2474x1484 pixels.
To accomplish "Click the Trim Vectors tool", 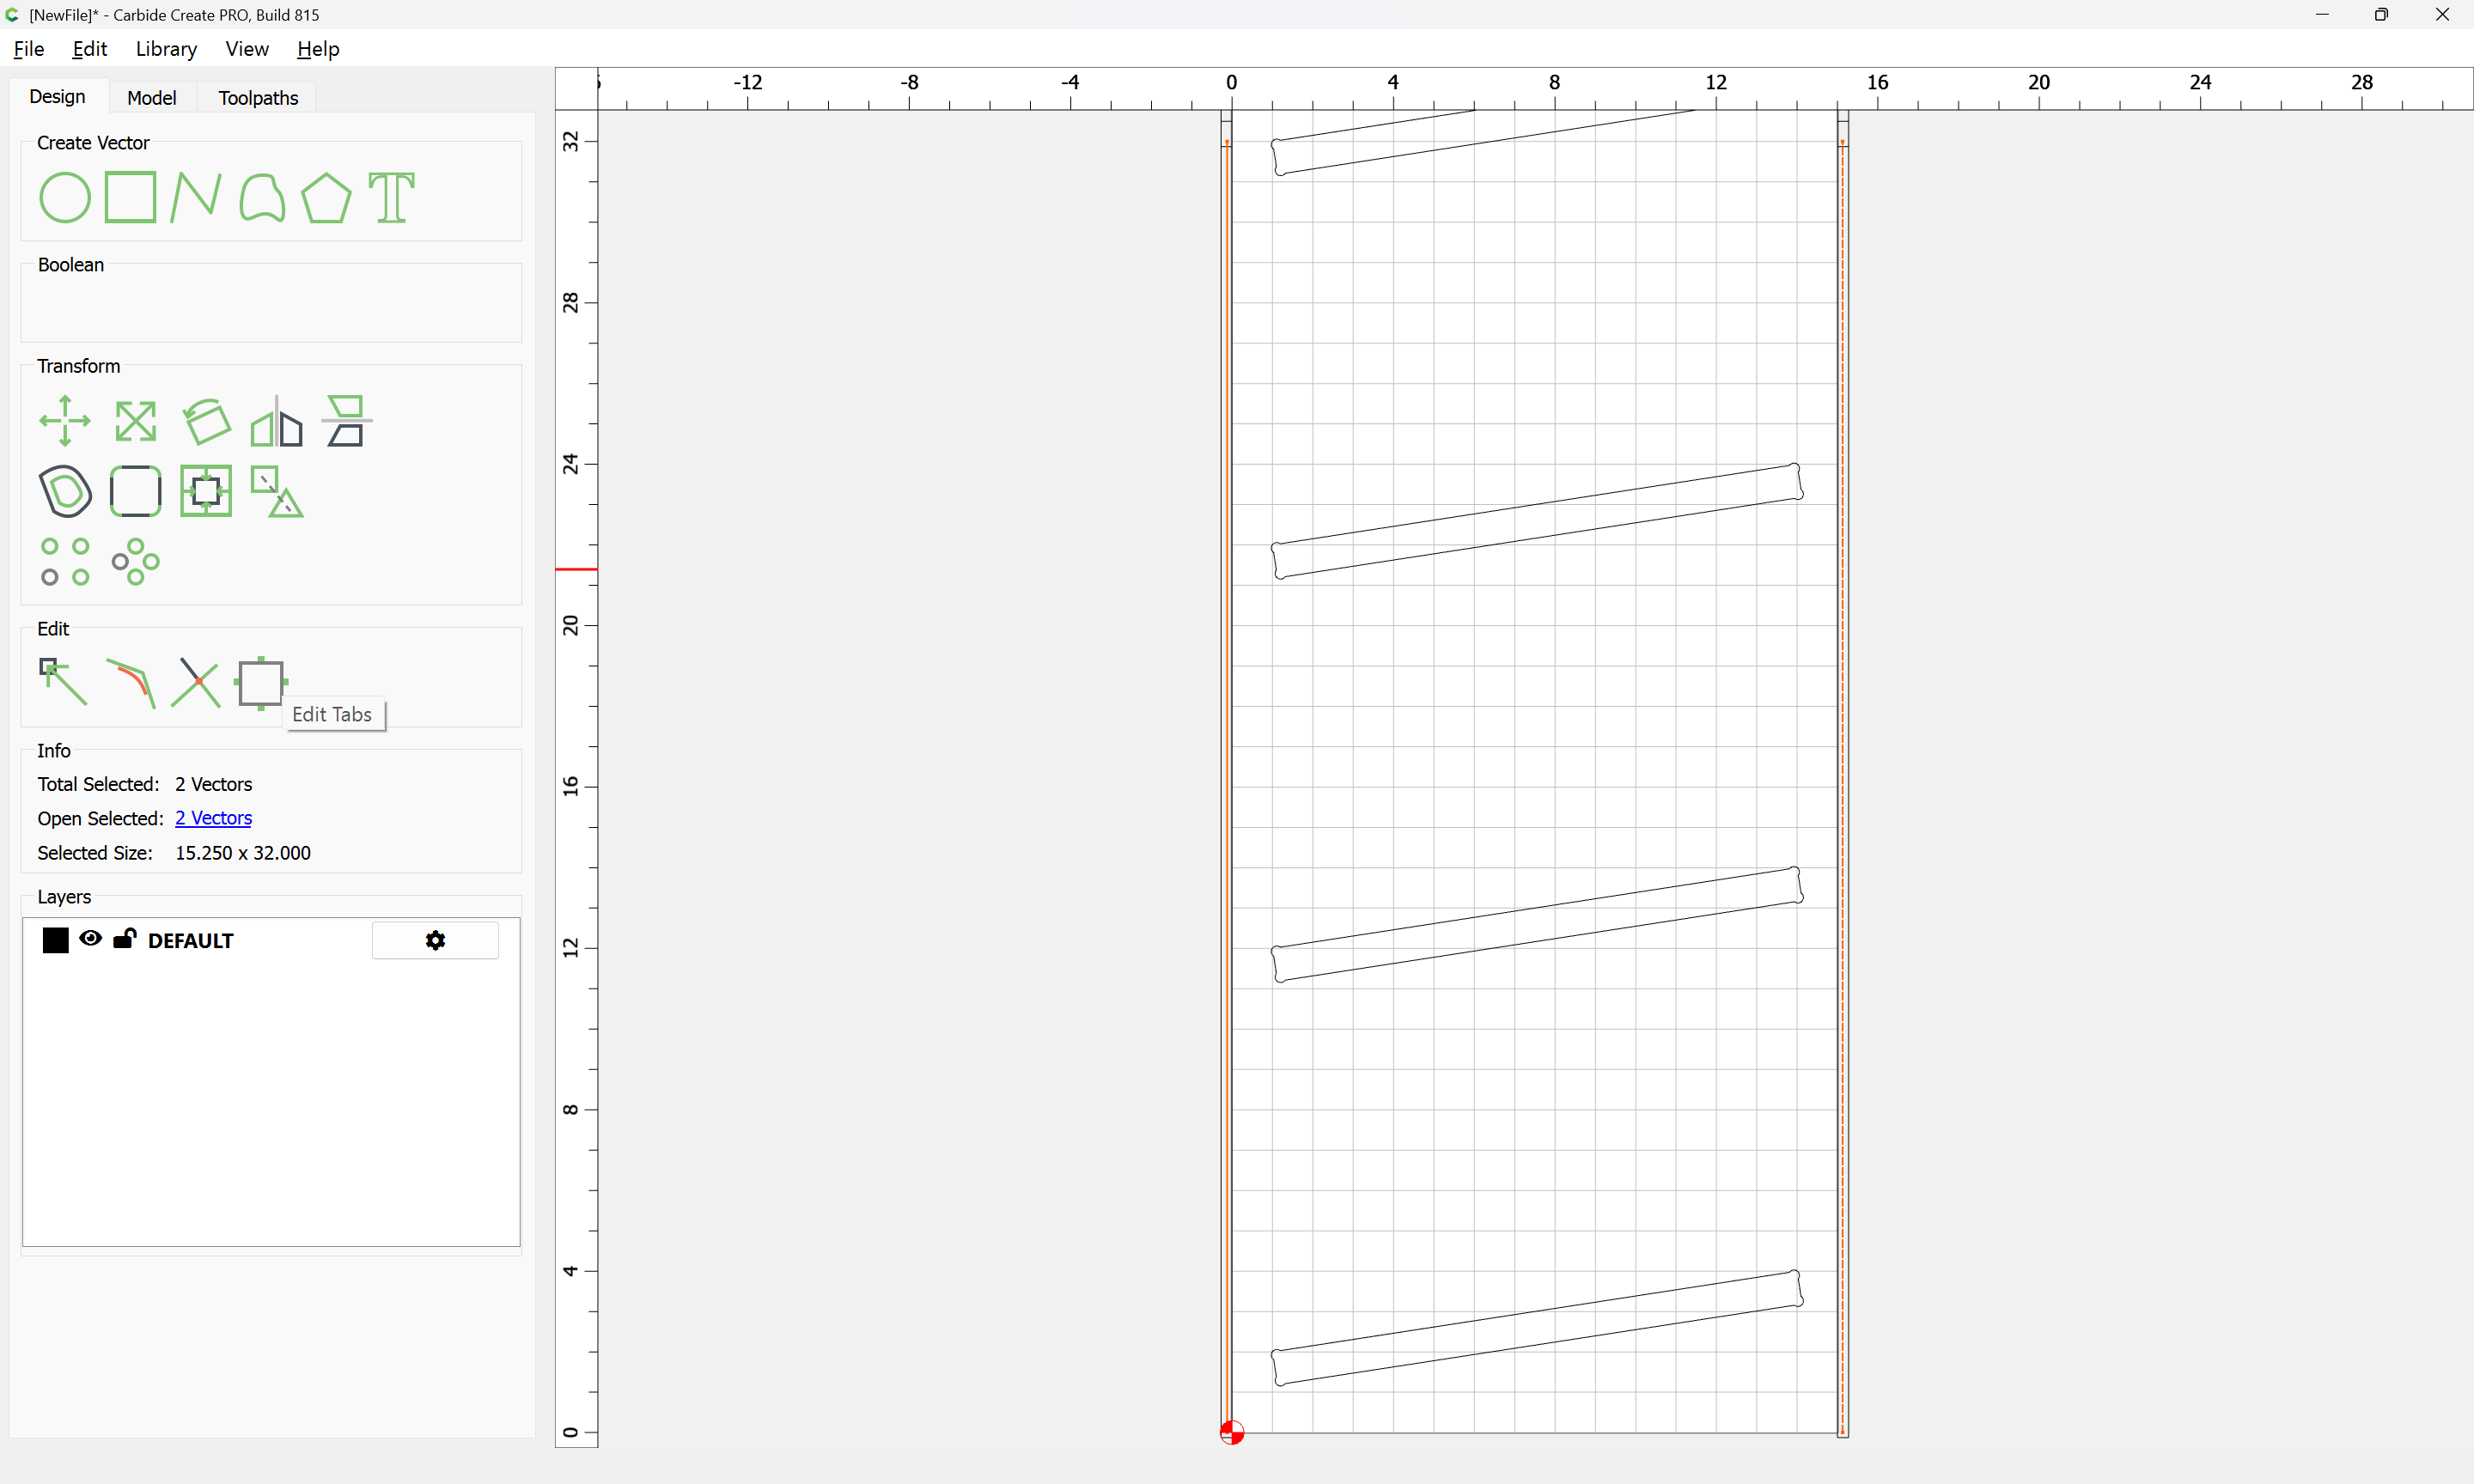I will tap(196, 683).
